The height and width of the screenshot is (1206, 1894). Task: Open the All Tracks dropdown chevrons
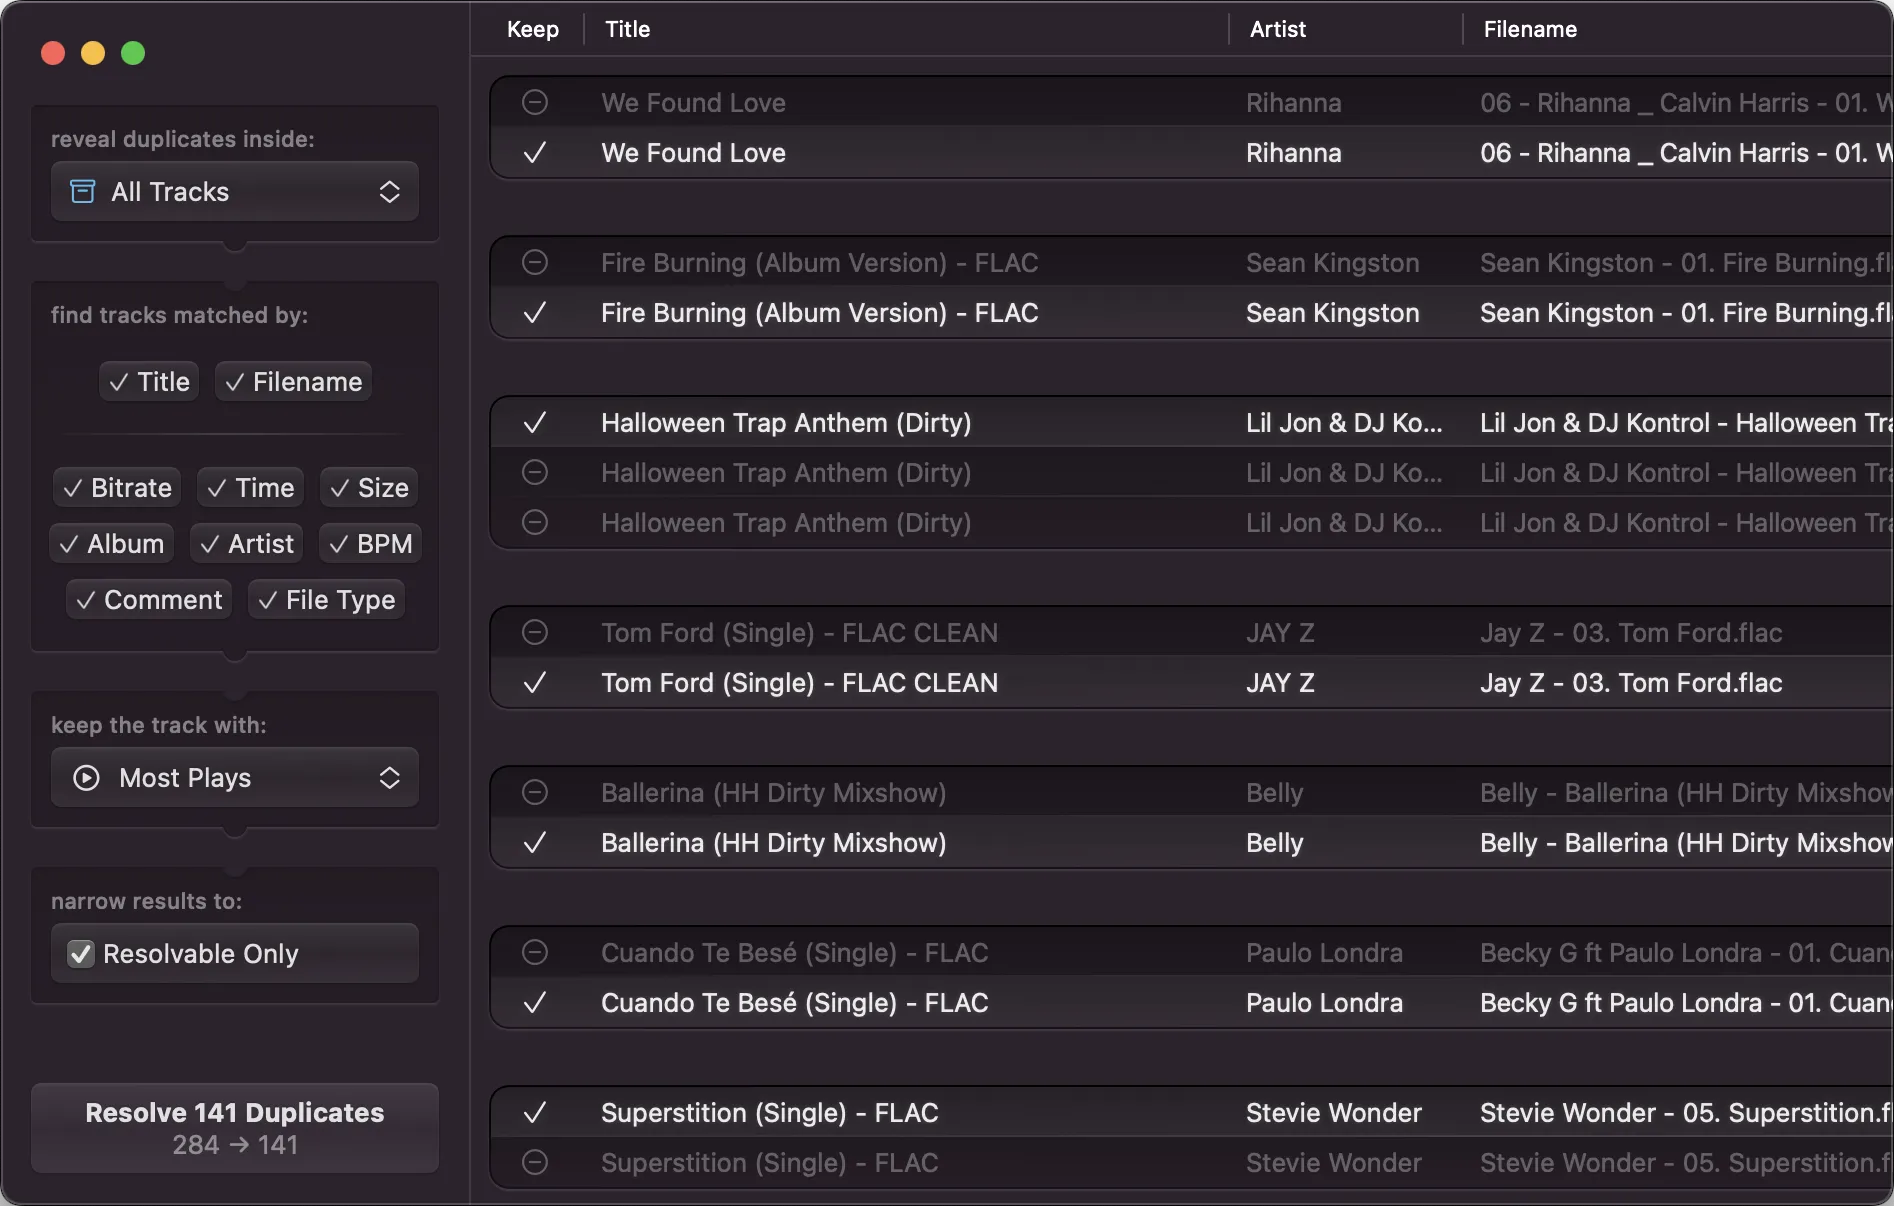[x=389, y=192]
